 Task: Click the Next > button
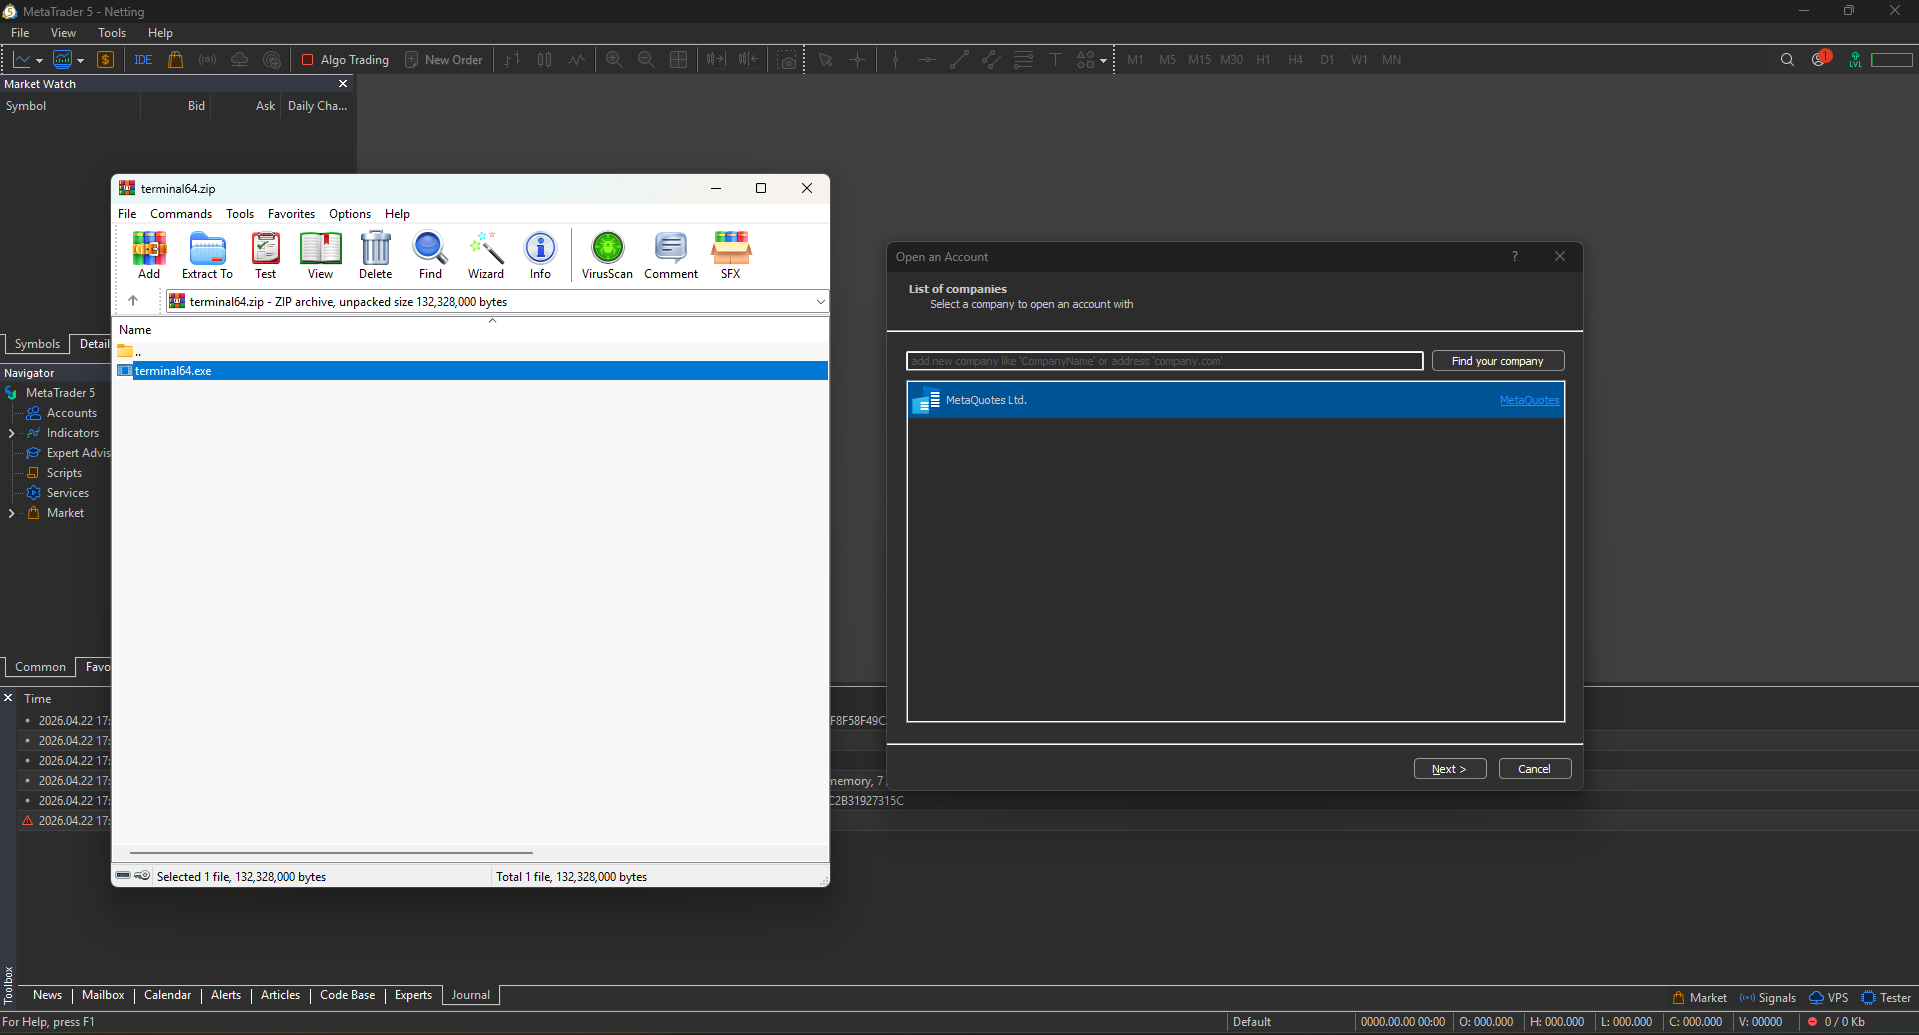coord(1450,769)
